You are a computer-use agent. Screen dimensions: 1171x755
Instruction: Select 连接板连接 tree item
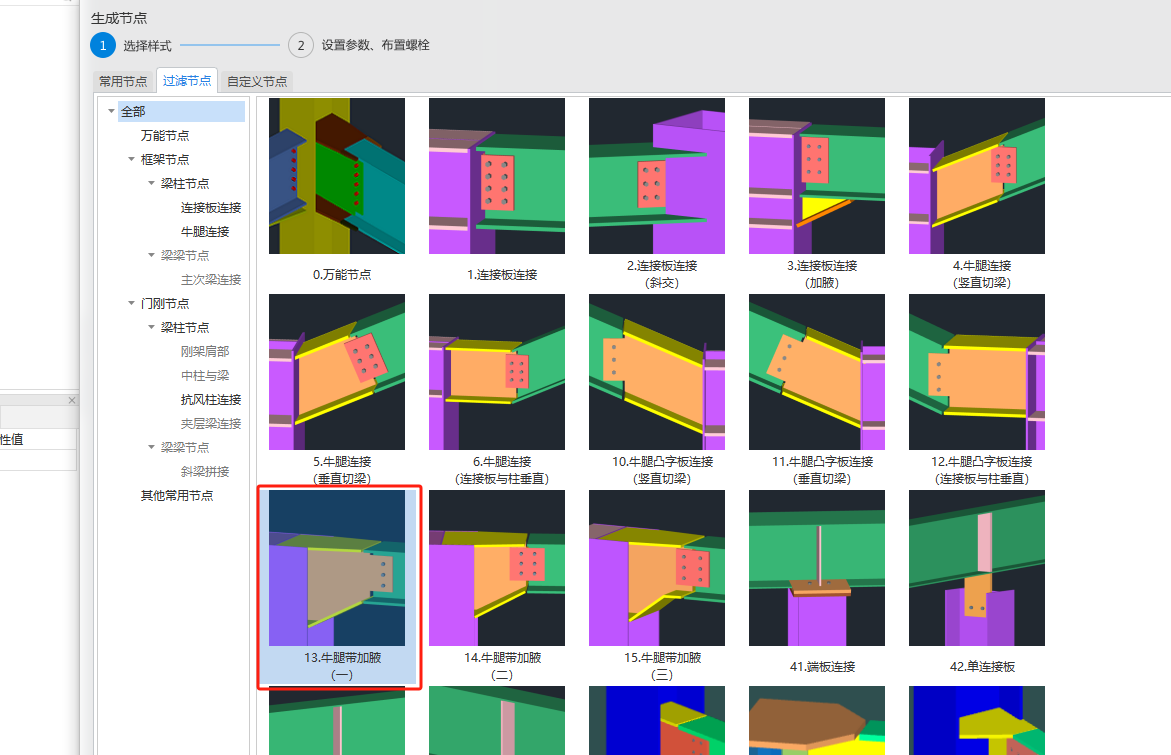(211, 208)
